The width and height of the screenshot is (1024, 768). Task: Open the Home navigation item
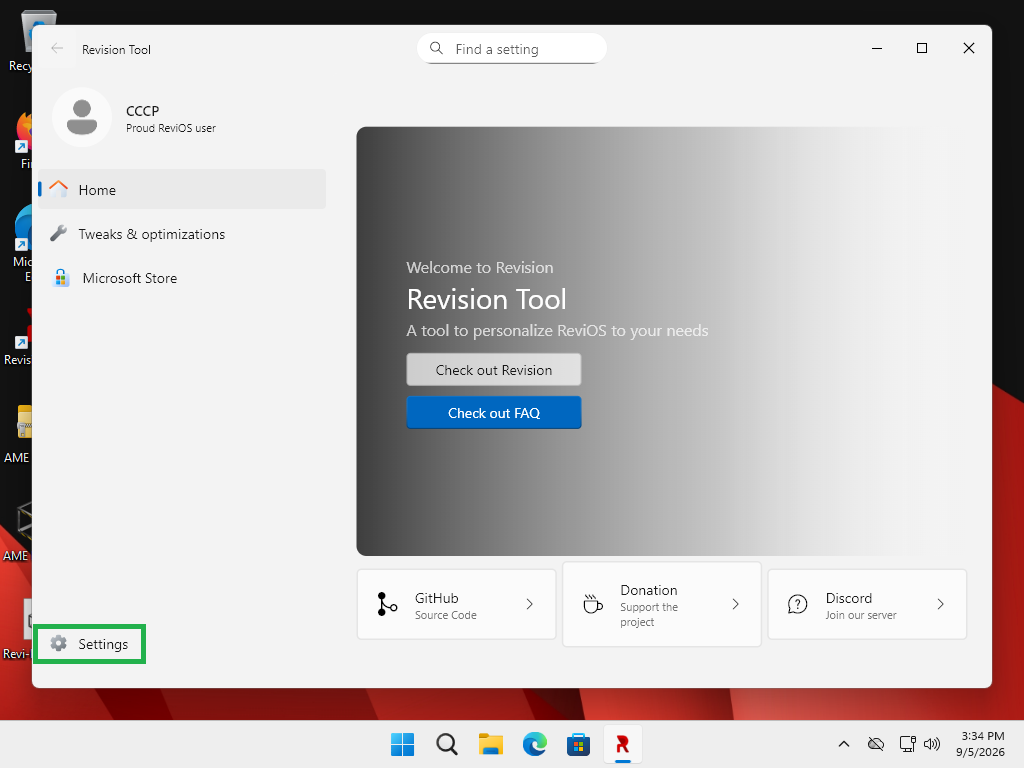(182, 189)
